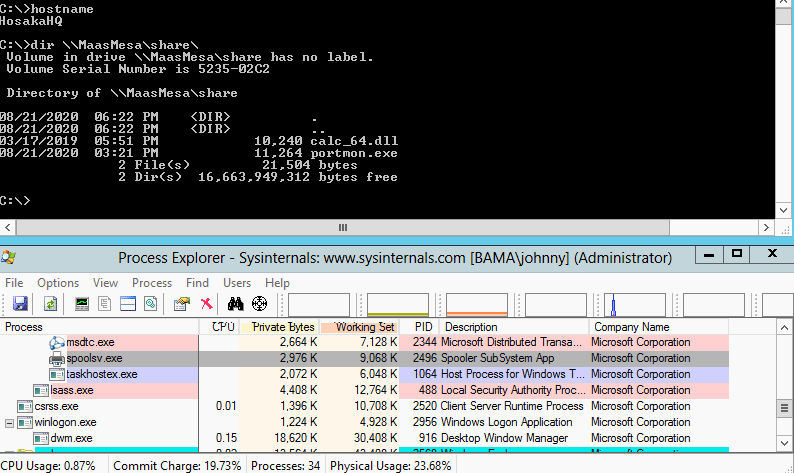Open the View menu

click(x=105, y=283)
